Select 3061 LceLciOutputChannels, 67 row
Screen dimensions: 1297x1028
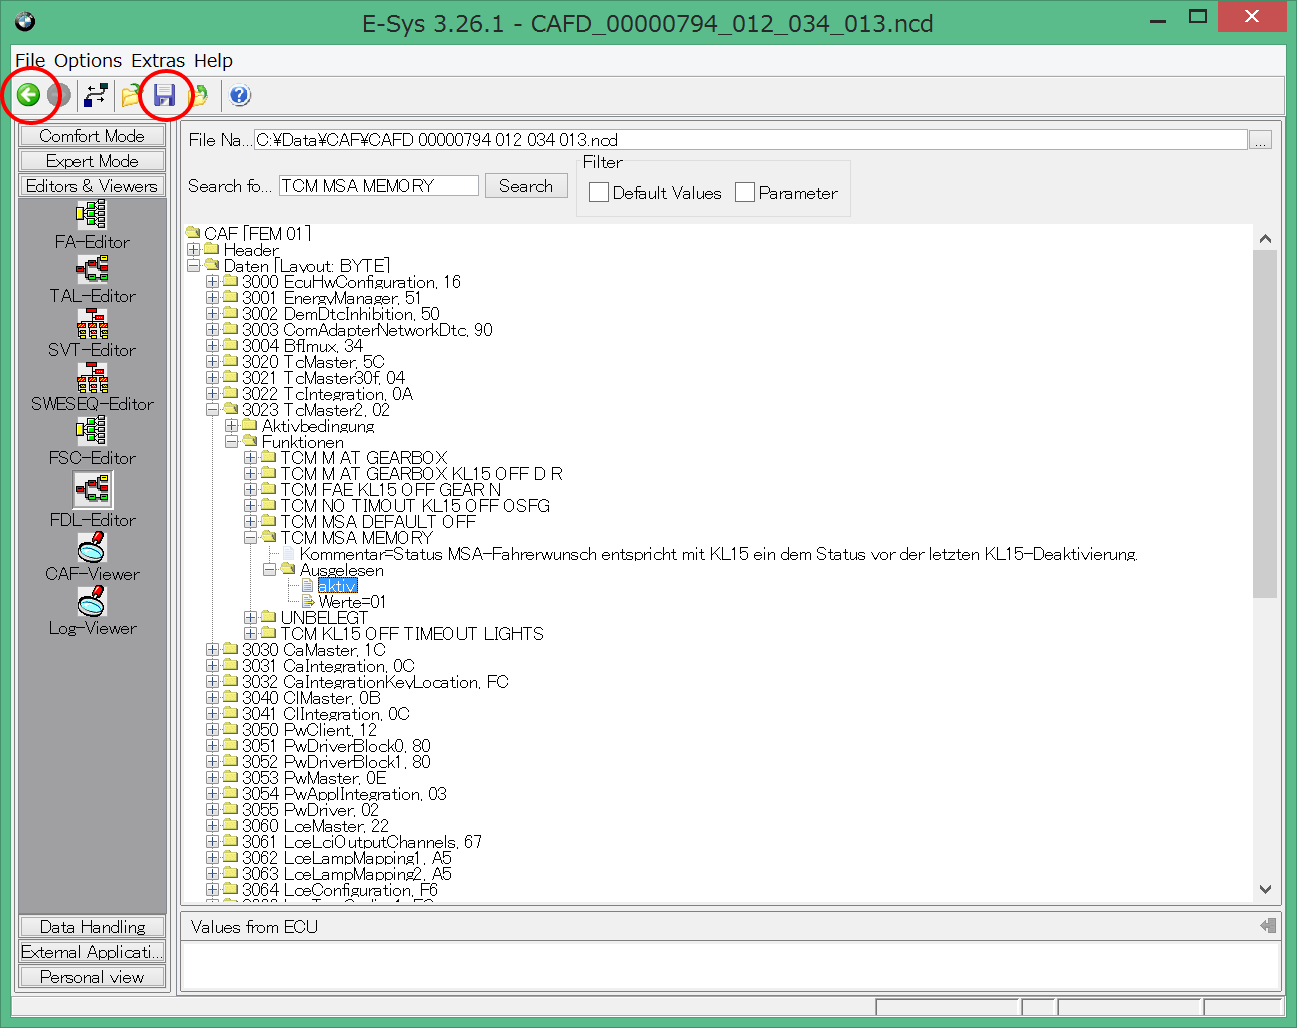point(362,842)
